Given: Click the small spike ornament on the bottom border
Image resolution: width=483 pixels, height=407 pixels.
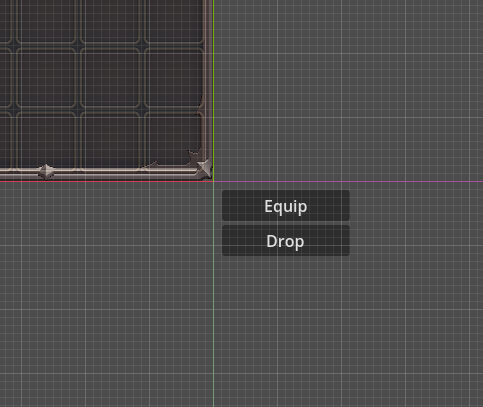Looking at the screenshot, I should 153,164.
